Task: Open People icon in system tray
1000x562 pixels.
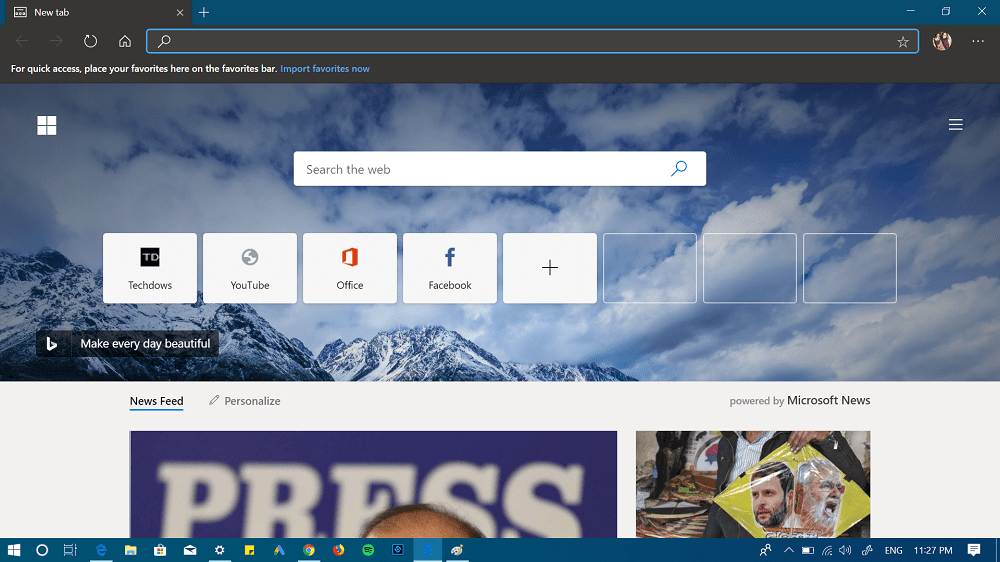Action: [x=766, y=550]
